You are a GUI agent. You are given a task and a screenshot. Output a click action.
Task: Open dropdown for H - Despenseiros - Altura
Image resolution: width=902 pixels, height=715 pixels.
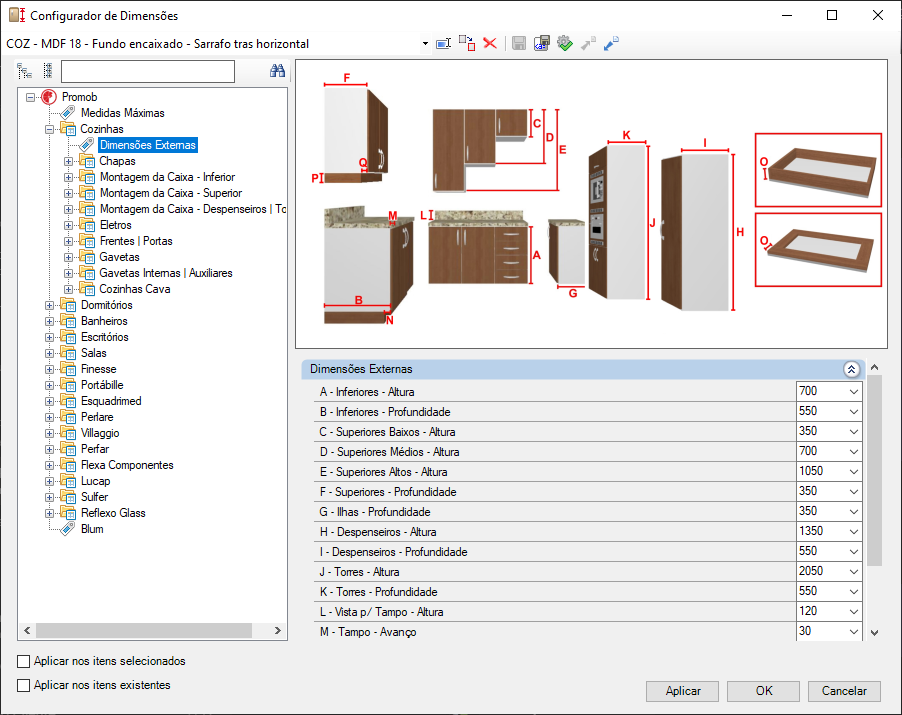click(x=854, y=532)
